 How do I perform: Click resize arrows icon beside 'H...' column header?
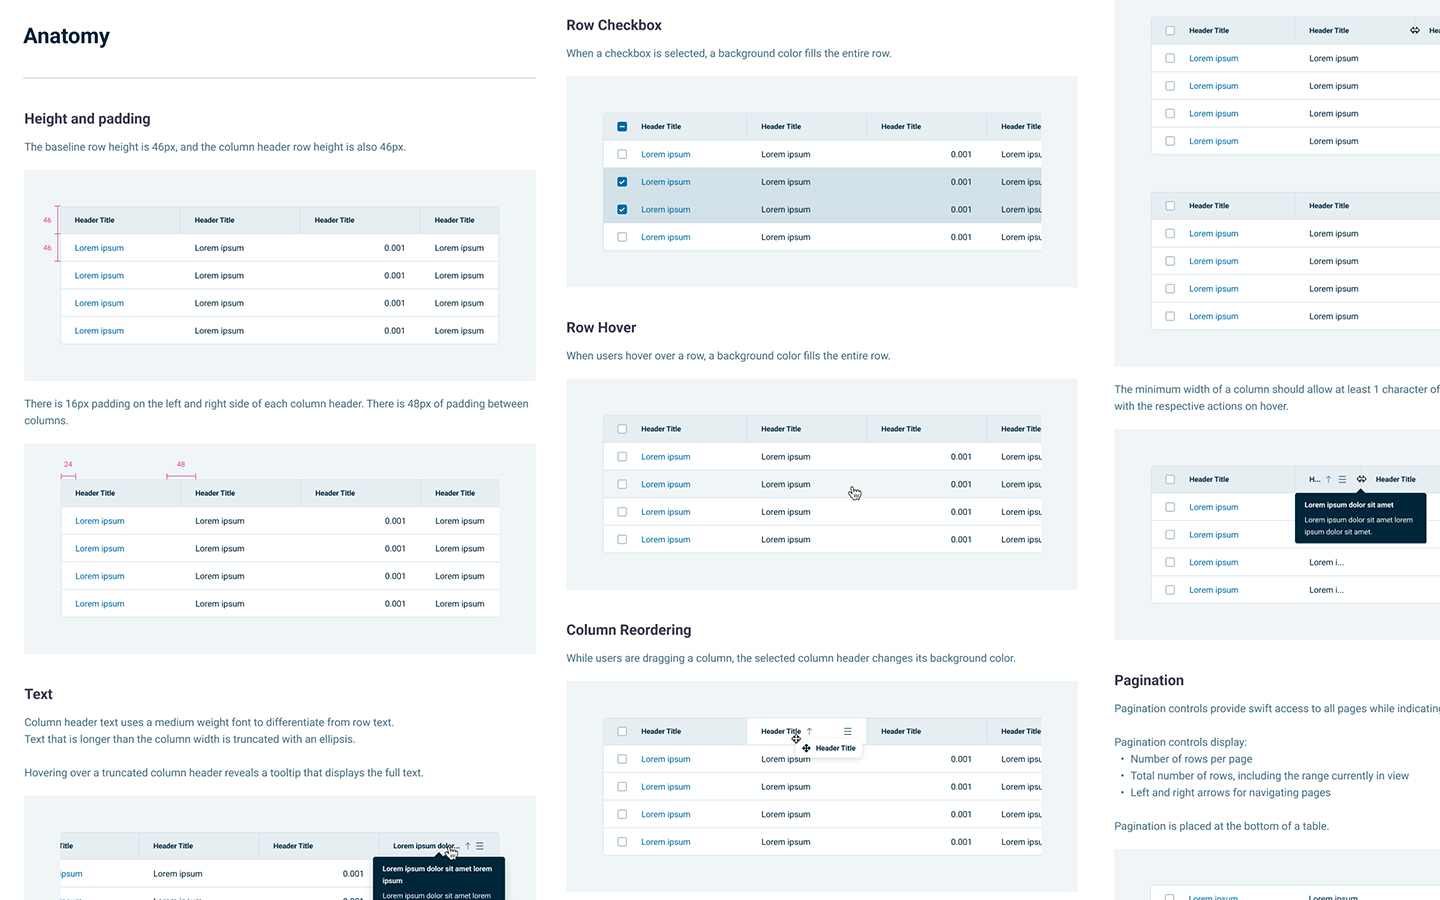click(x=1361, y=479)
